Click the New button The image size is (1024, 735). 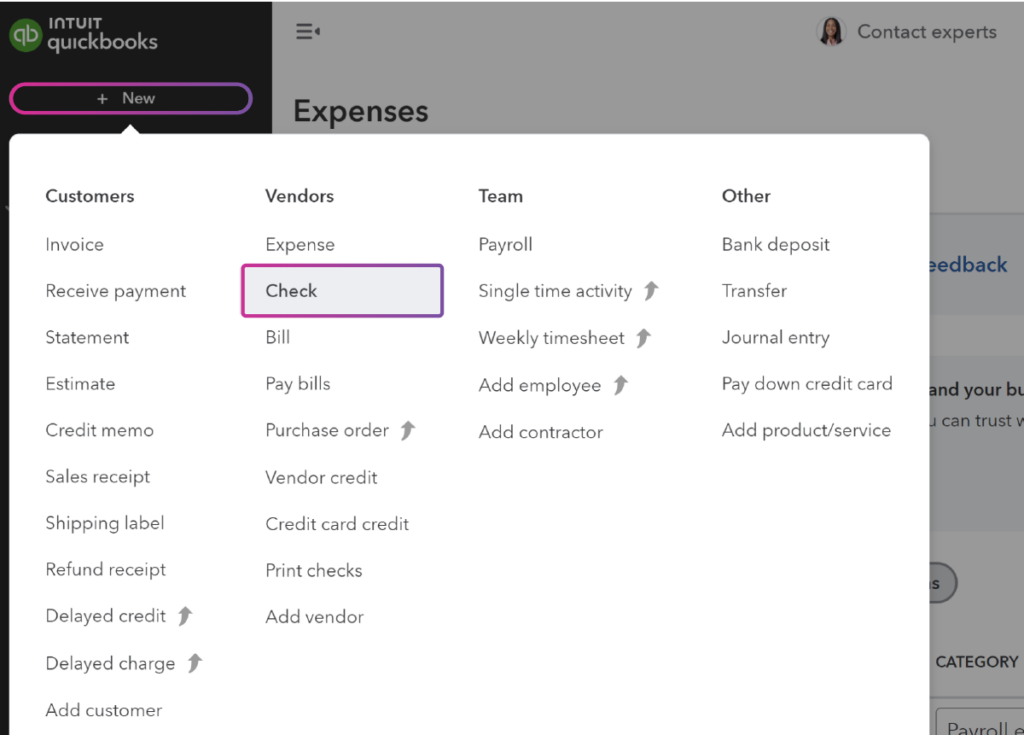coord(129,98)
